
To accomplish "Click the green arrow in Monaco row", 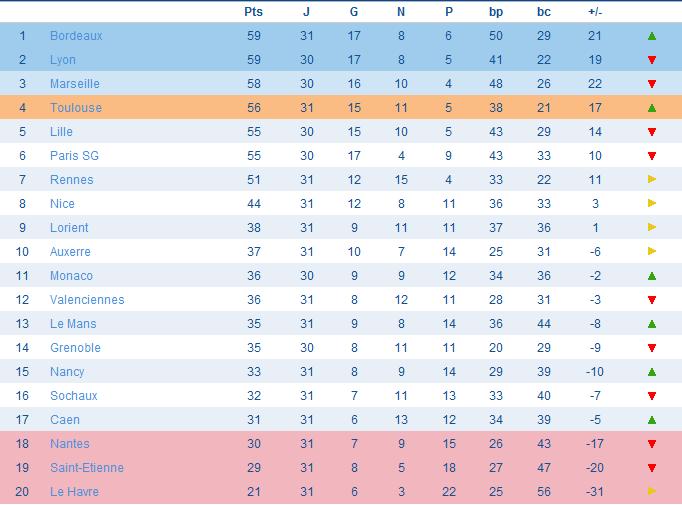I will 652,276.
